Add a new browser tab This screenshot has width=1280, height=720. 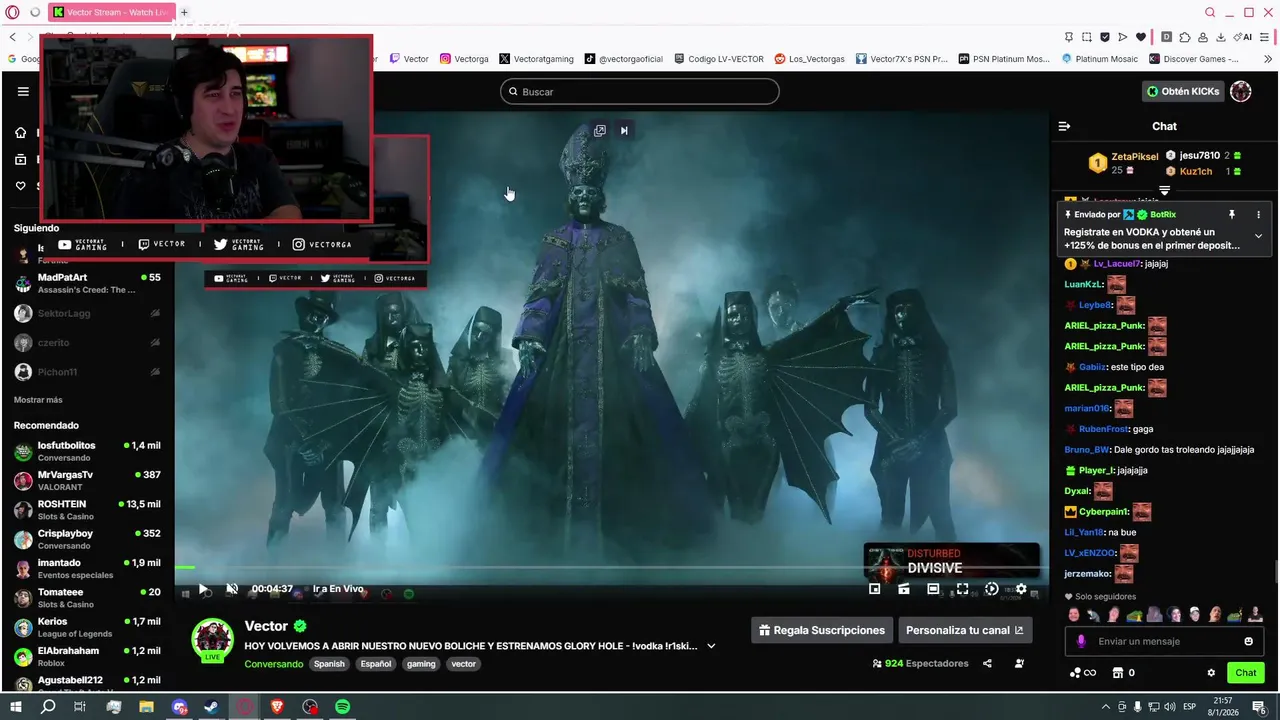184,12
